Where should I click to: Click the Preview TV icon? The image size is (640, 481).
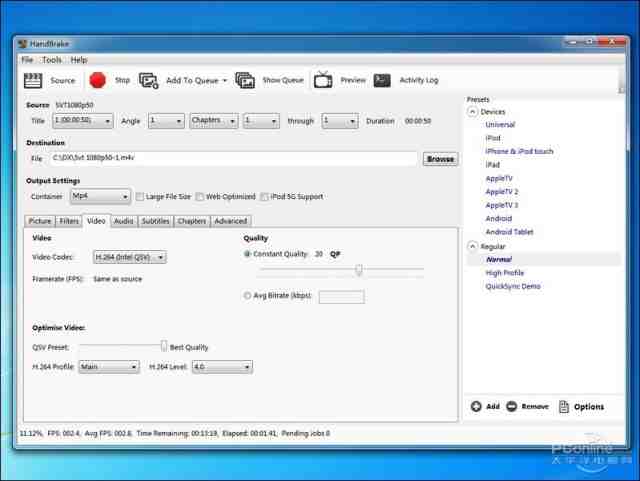coord(323,80)
